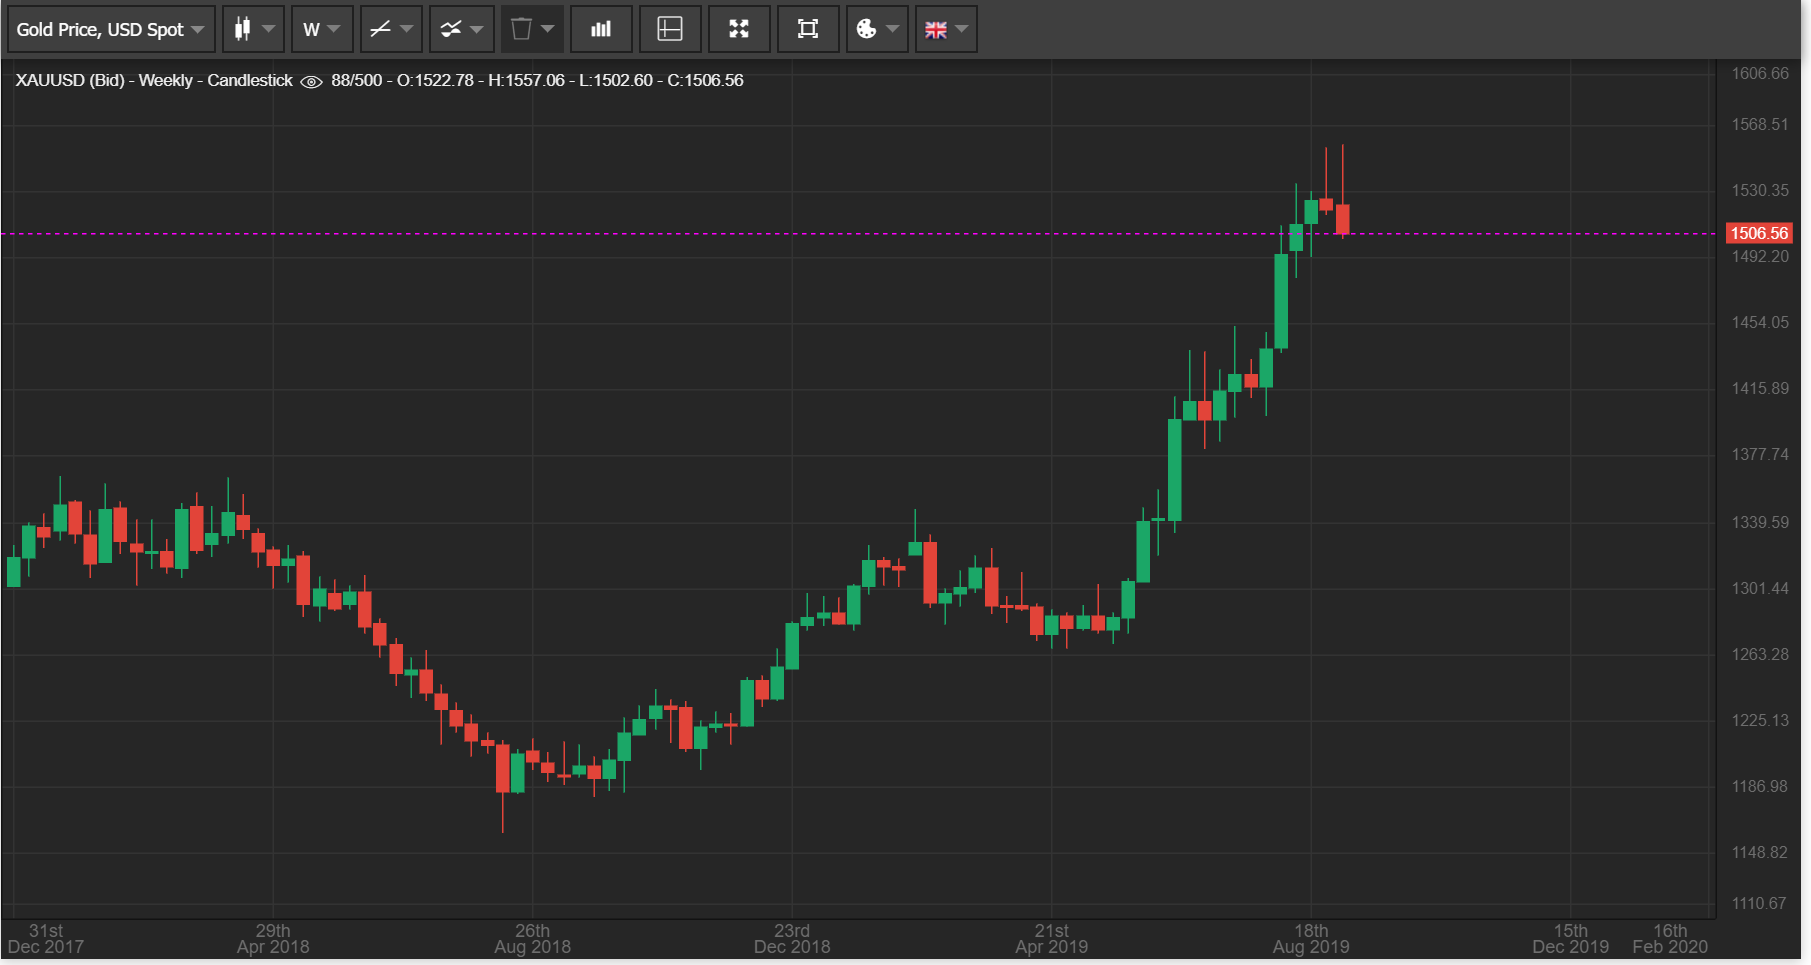The image size is (1811, 965).
Task: Click the 18th Aug 2019 date label
Action: point(1310,939)
